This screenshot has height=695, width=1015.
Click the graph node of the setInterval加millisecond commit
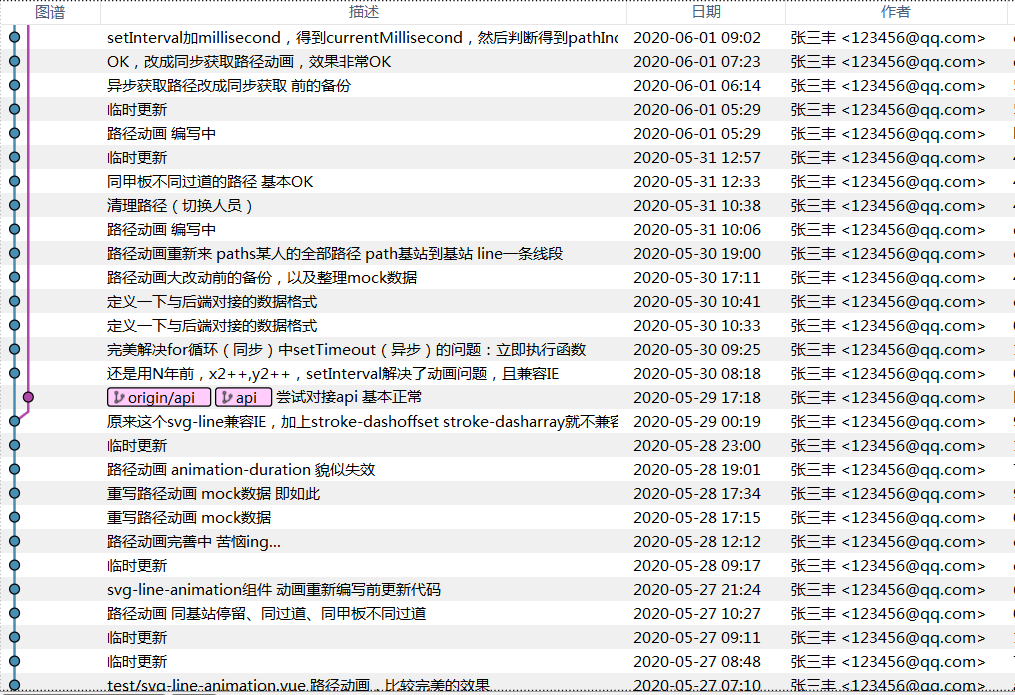coord(14,37)
